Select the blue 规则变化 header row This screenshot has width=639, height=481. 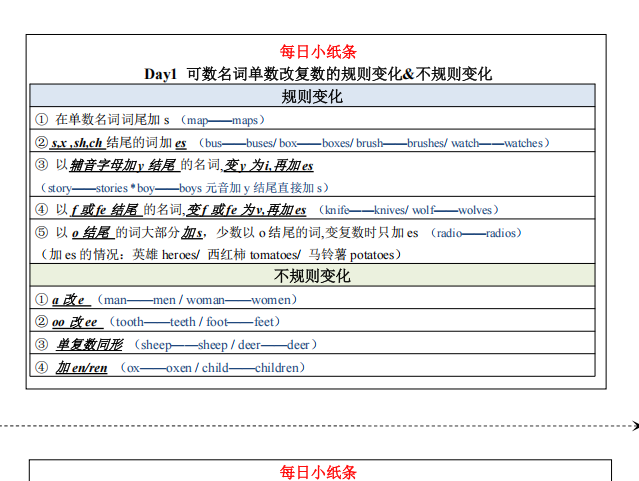tap(312, 97)
